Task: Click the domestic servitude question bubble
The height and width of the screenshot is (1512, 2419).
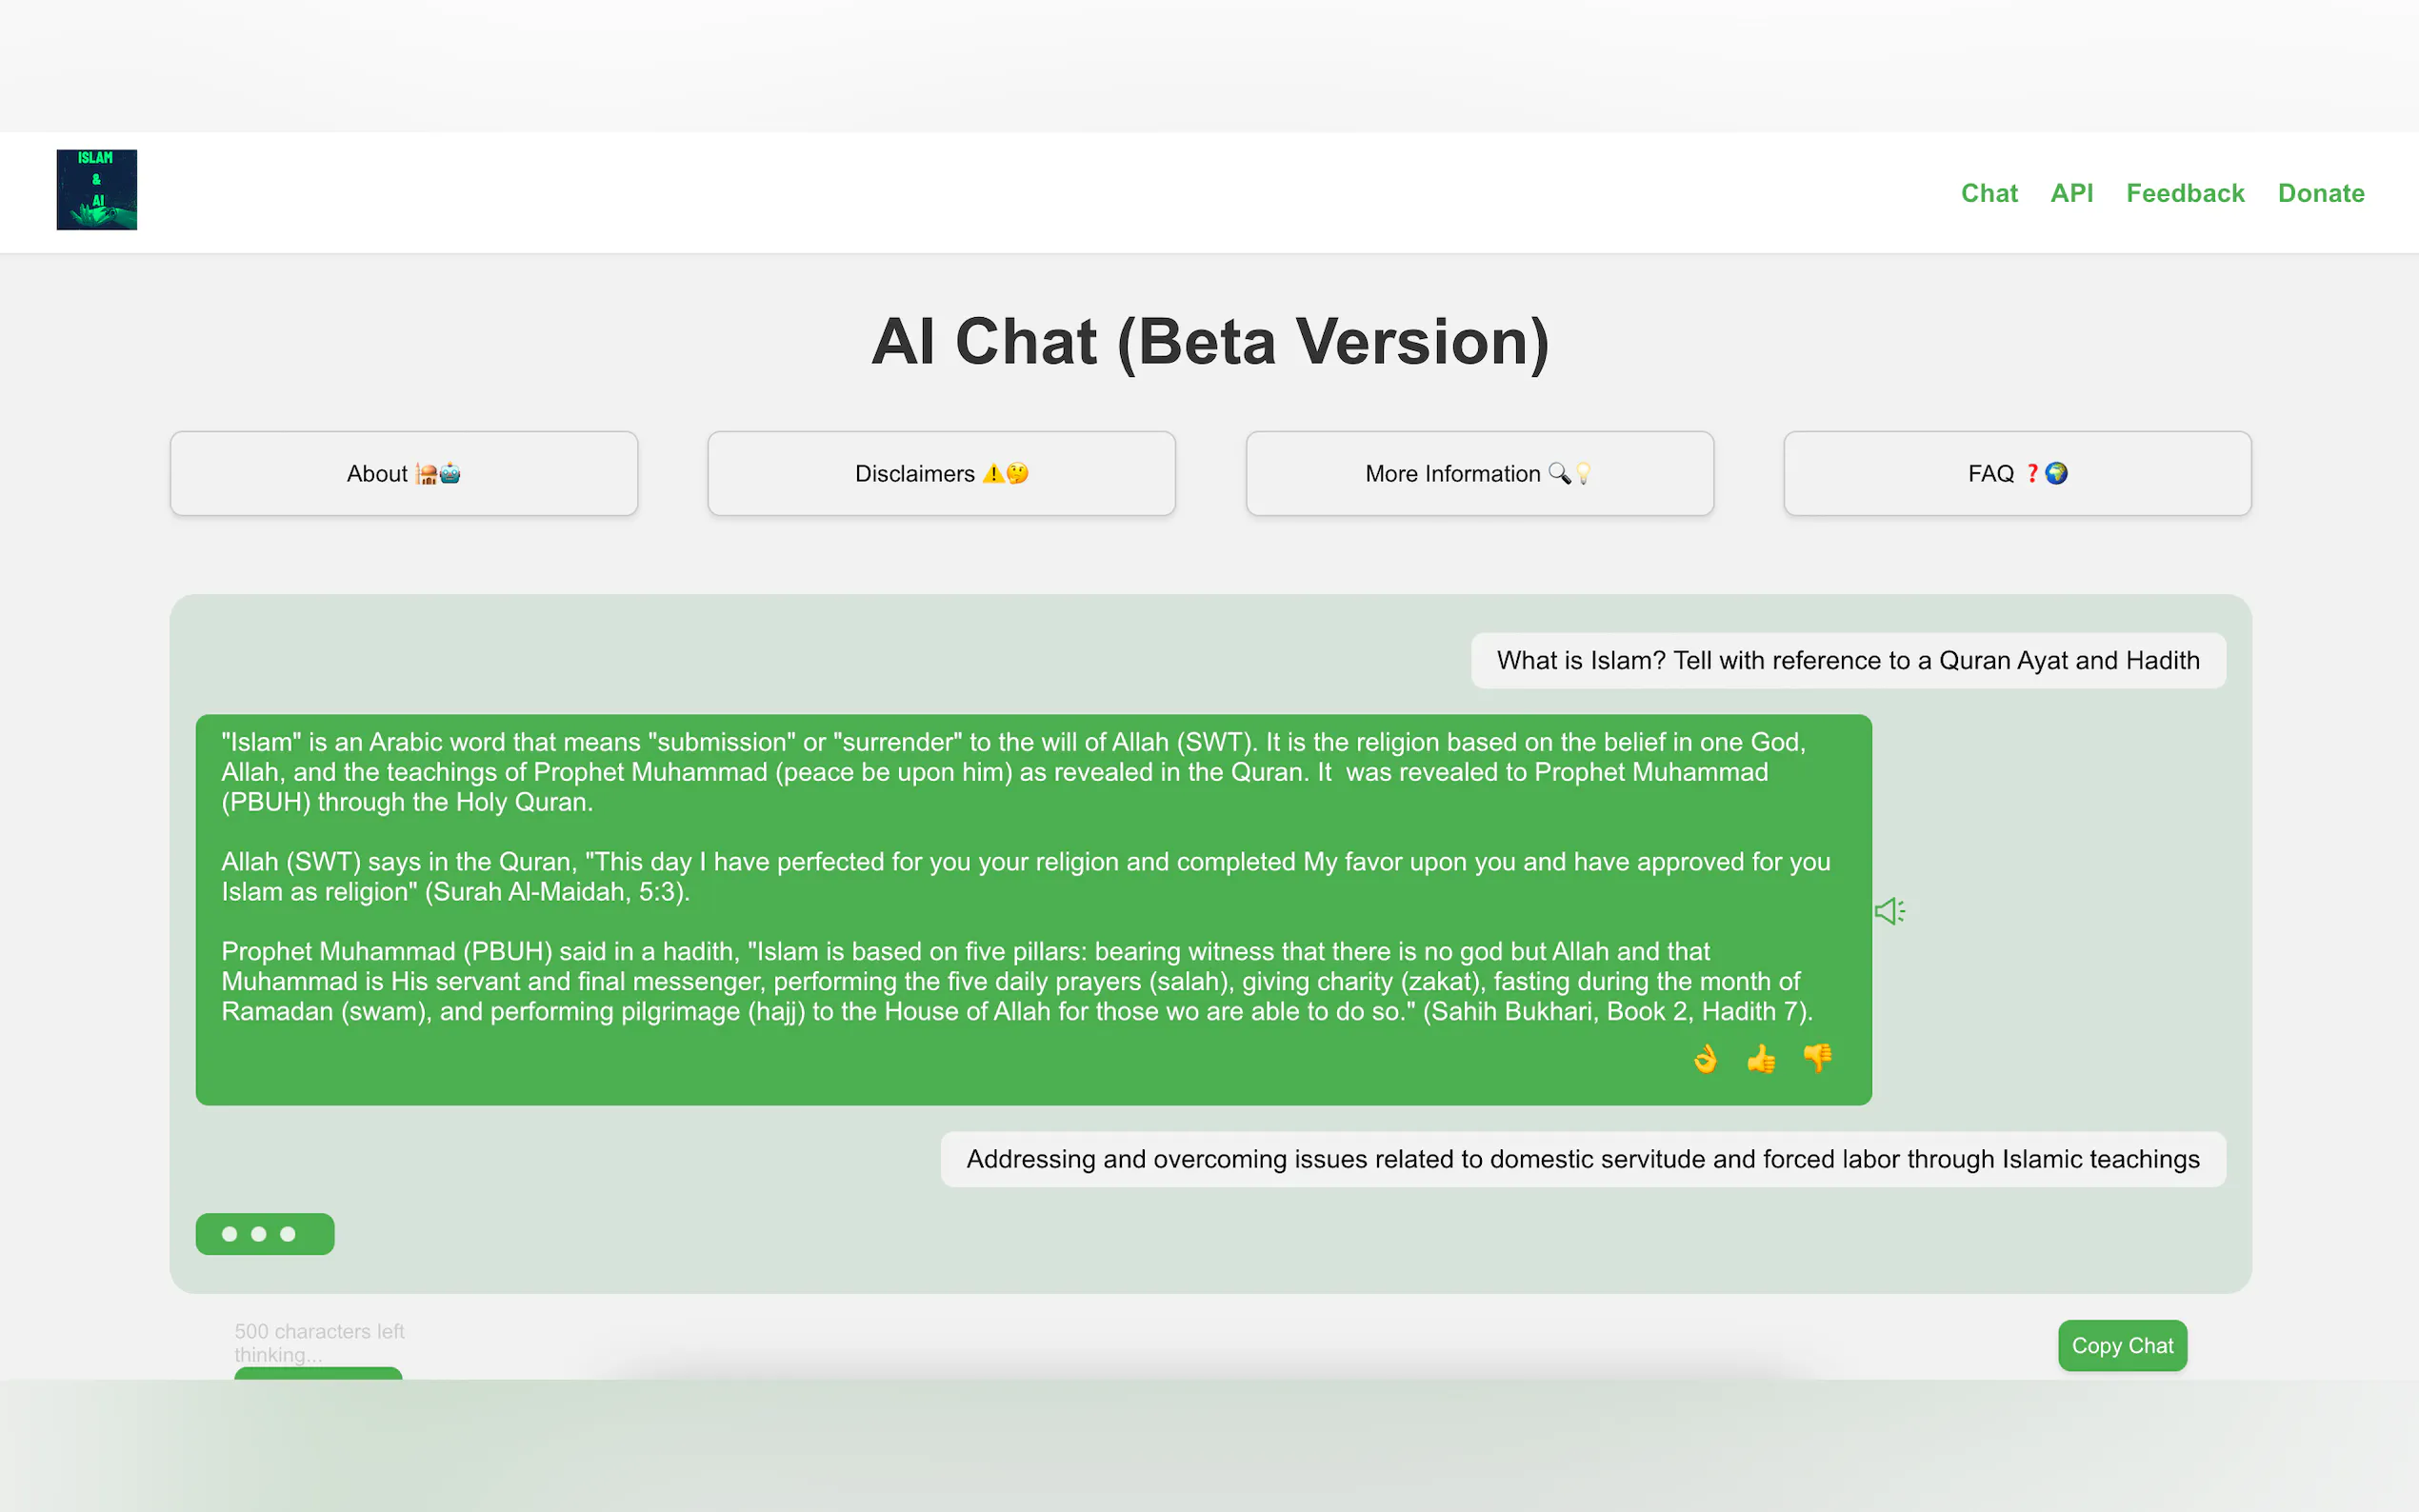Action: (x=1582, y=1159)
